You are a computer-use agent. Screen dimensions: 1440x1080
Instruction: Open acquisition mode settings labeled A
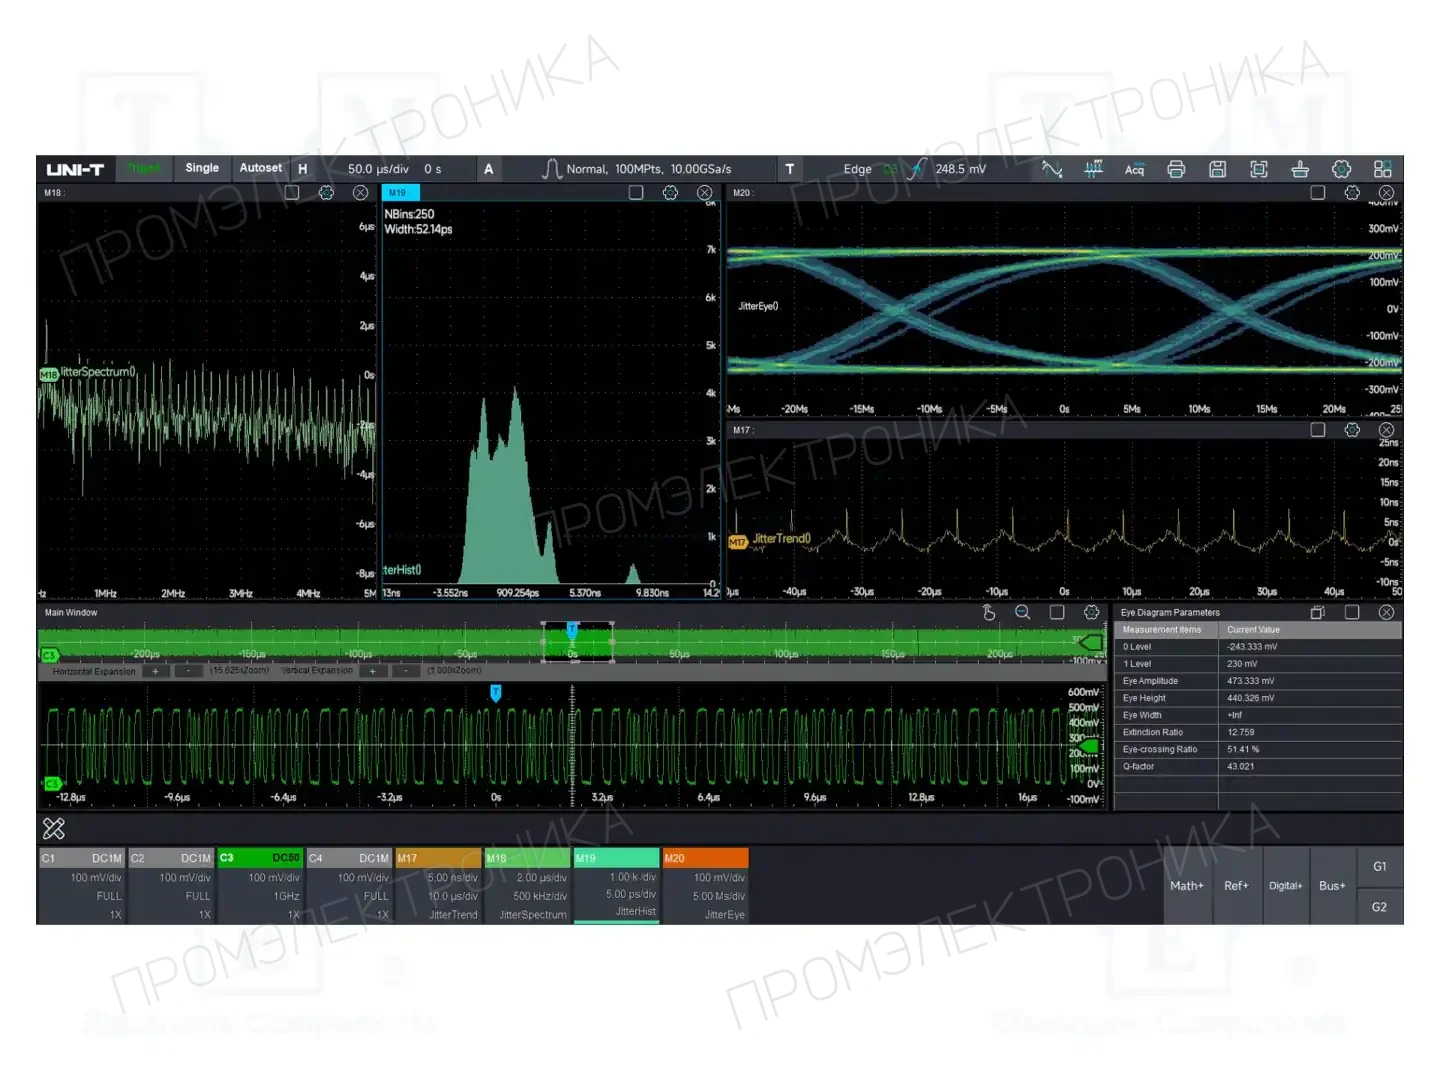tap(488, 169)
